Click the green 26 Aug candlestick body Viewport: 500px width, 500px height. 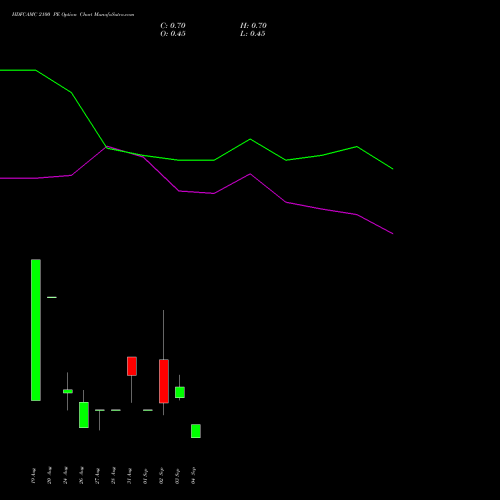84,415
